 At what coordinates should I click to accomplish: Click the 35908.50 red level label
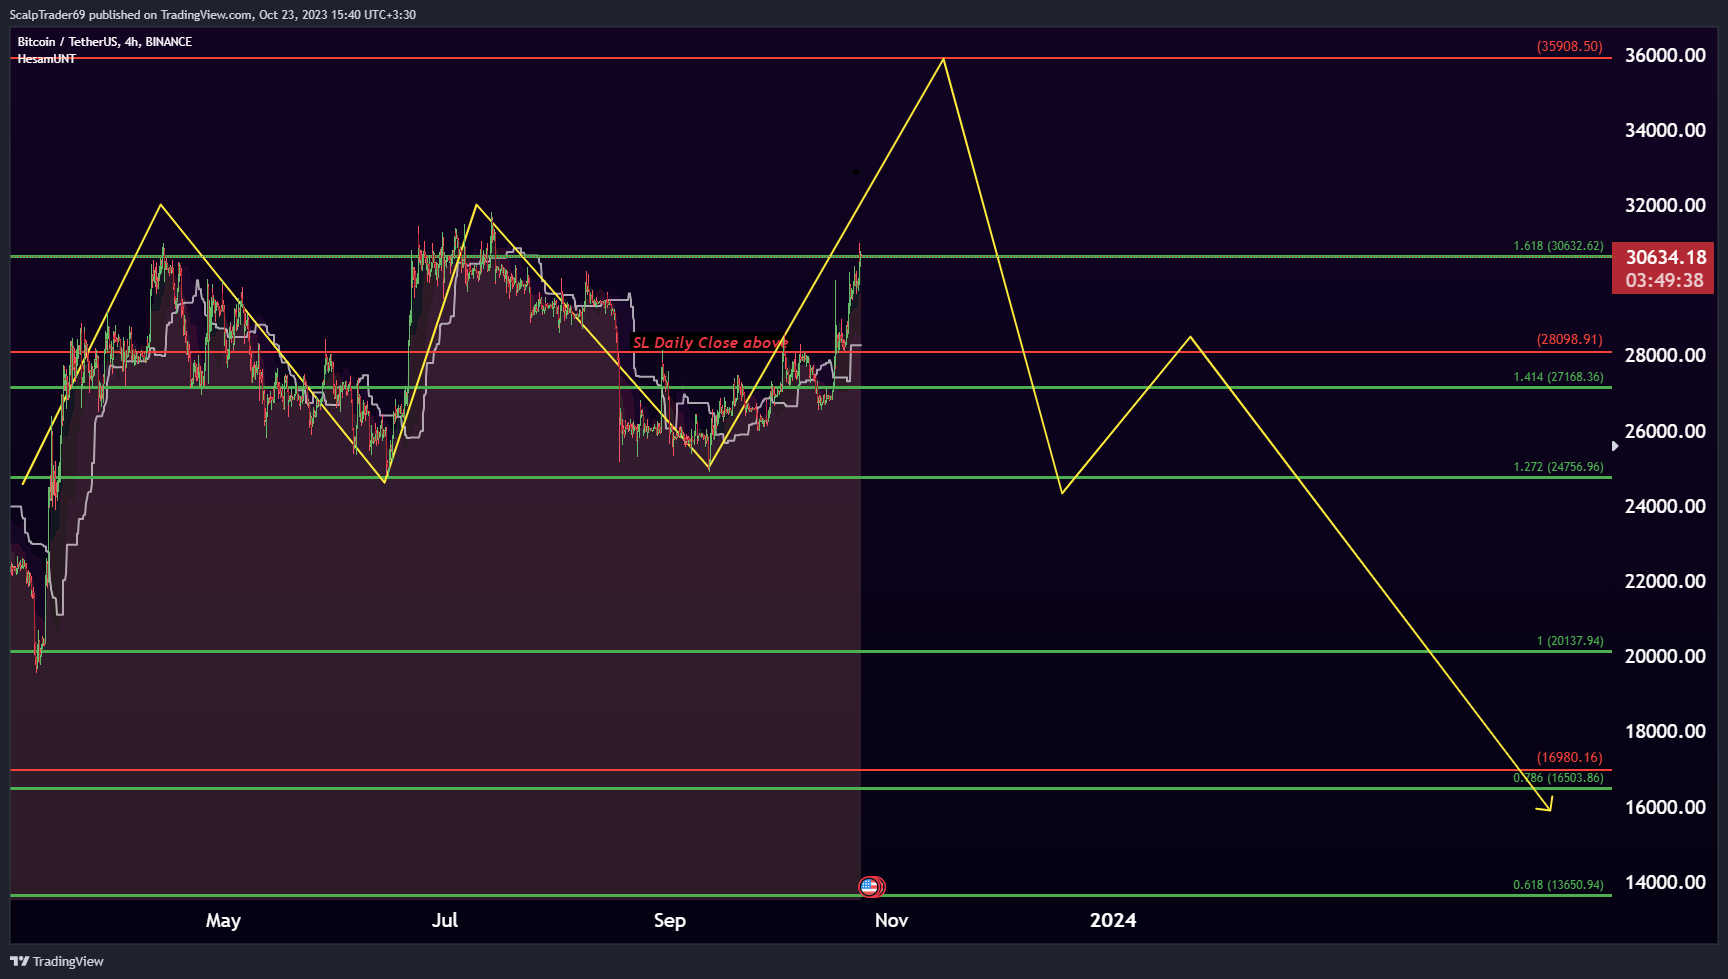(1570, 47)
